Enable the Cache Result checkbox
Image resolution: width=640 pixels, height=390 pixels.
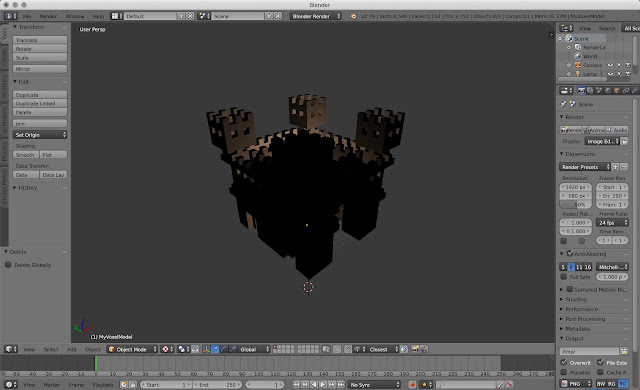tap(600, 372)
